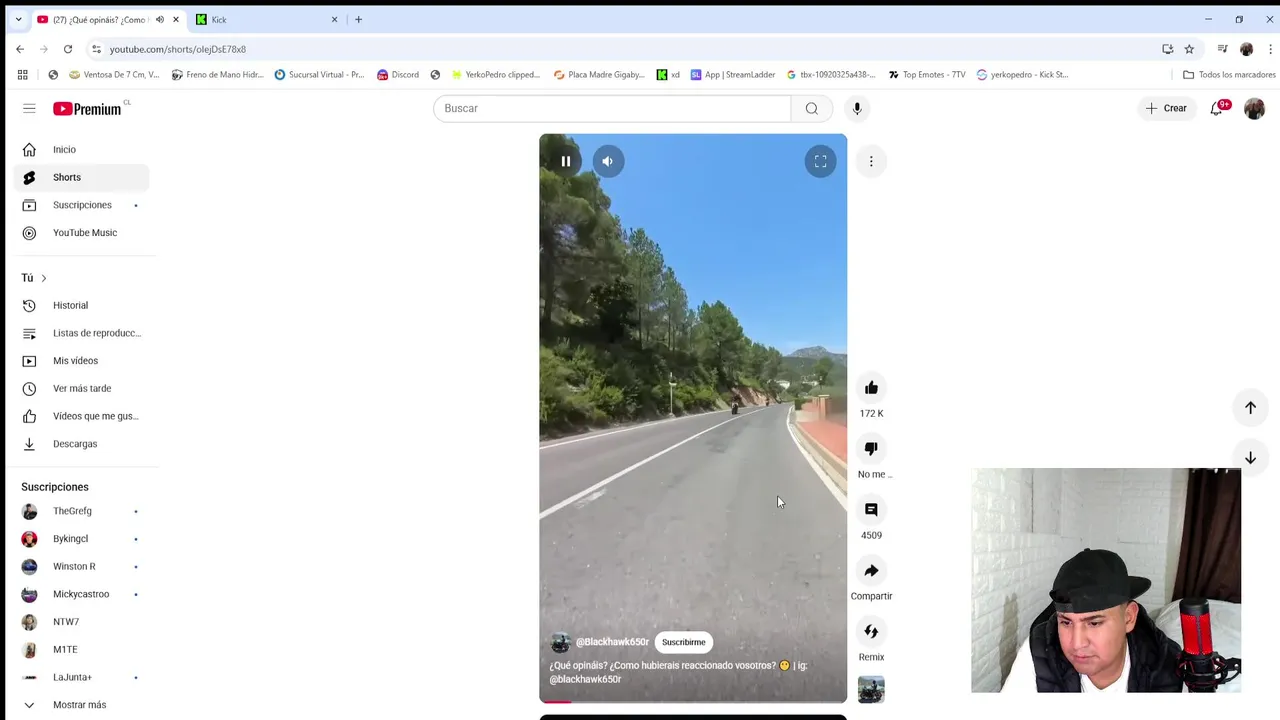
Task: Expand the Tú section chevron
Action: coord(43,278)
